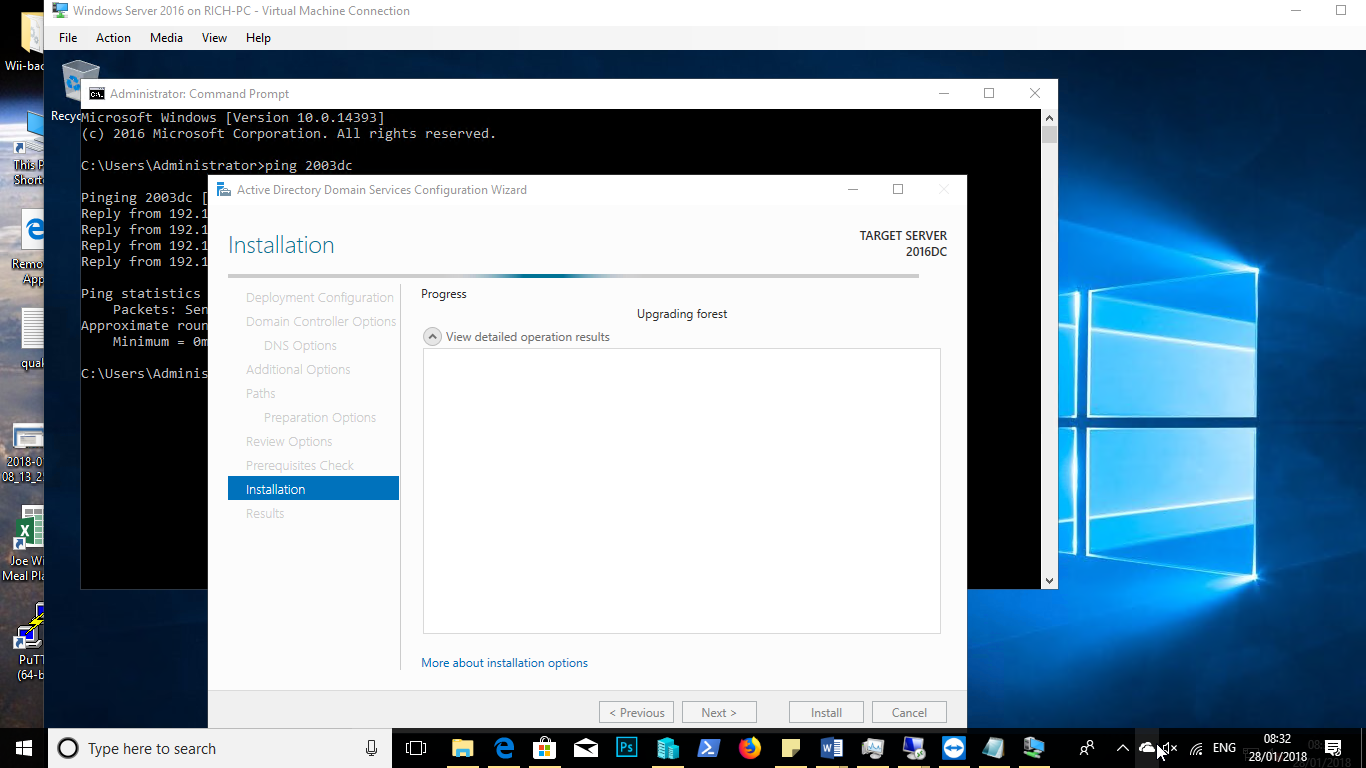Image resolution: width=1366 pixels, height=768 pixels.
Task: Open Windows PowerShell taskbar icon
Action: coord(709,748)
